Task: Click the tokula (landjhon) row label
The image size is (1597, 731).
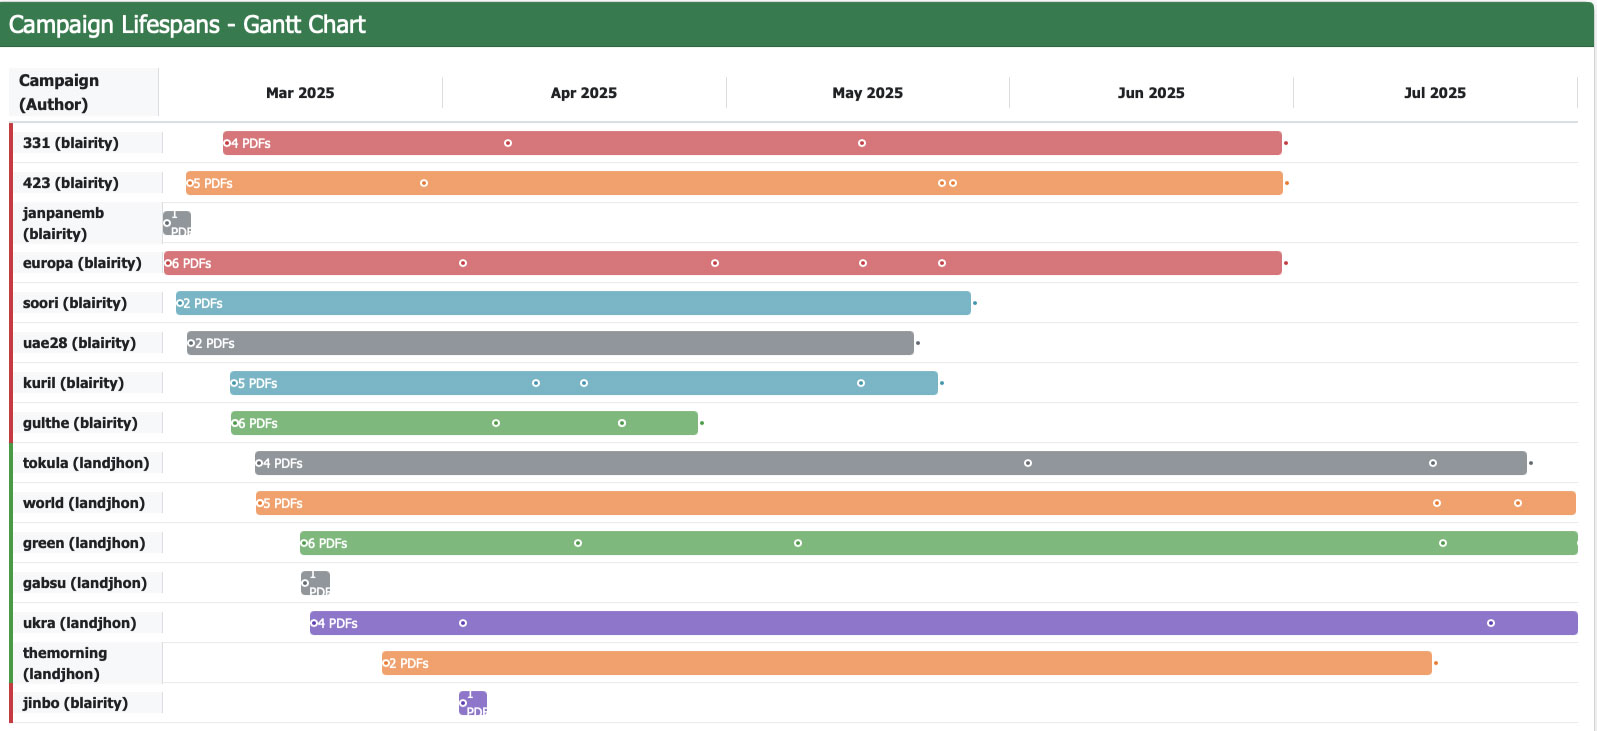Action: pyautogui.click(x=86, y=463)
